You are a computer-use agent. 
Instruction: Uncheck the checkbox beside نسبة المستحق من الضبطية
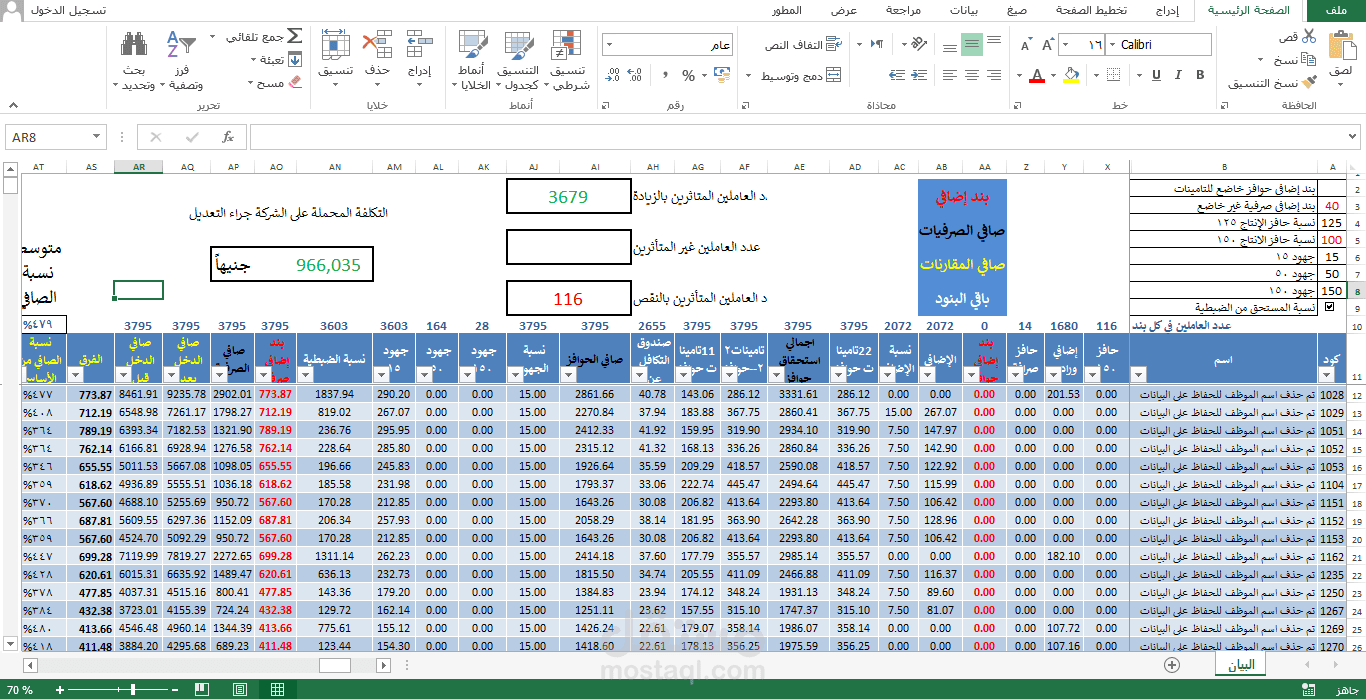tap(1329, 306)
